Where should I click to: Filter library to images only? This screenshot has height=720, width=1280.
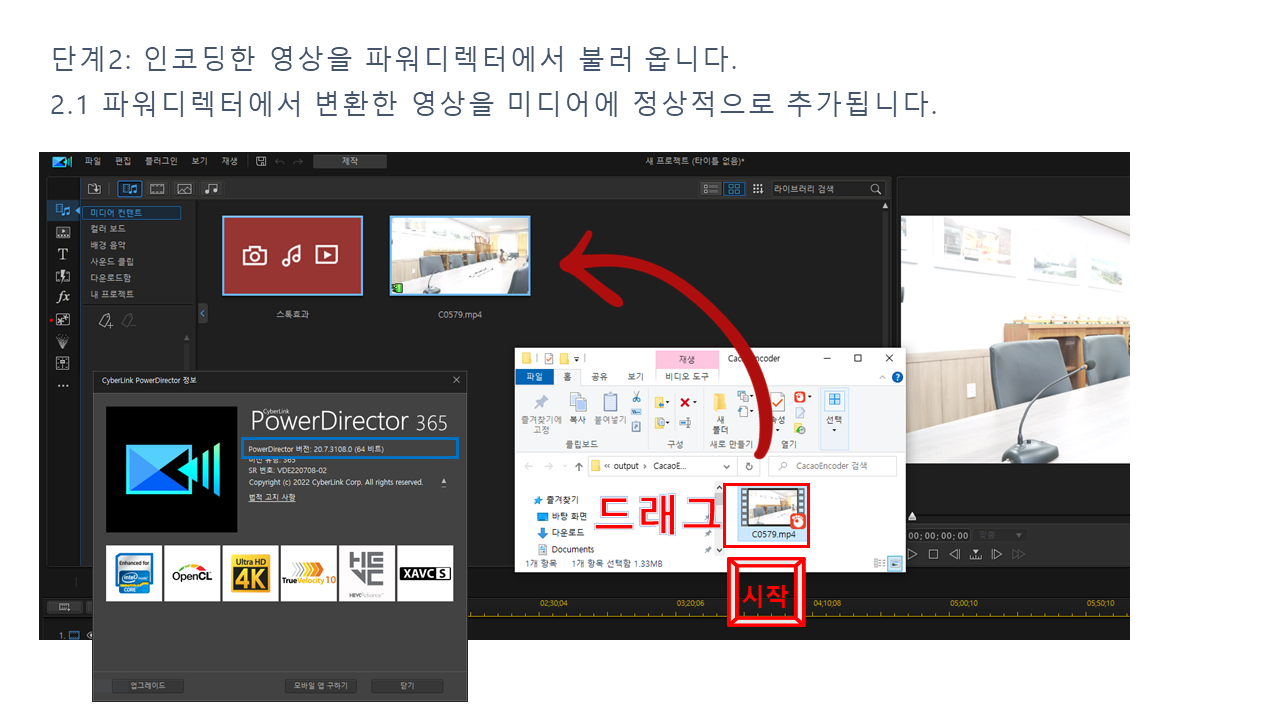[x=184, y=188]
